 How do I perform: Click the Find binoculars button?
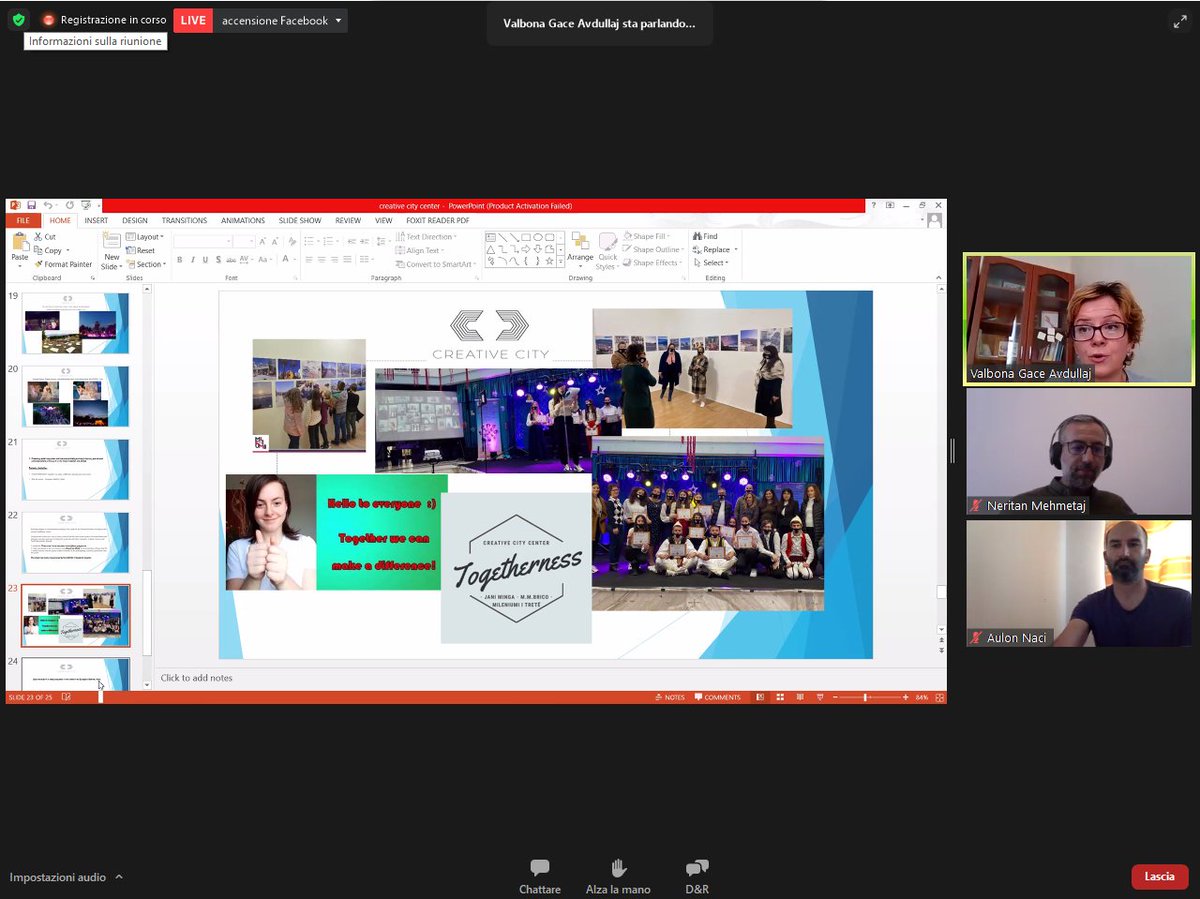click(x=704, y=237)
